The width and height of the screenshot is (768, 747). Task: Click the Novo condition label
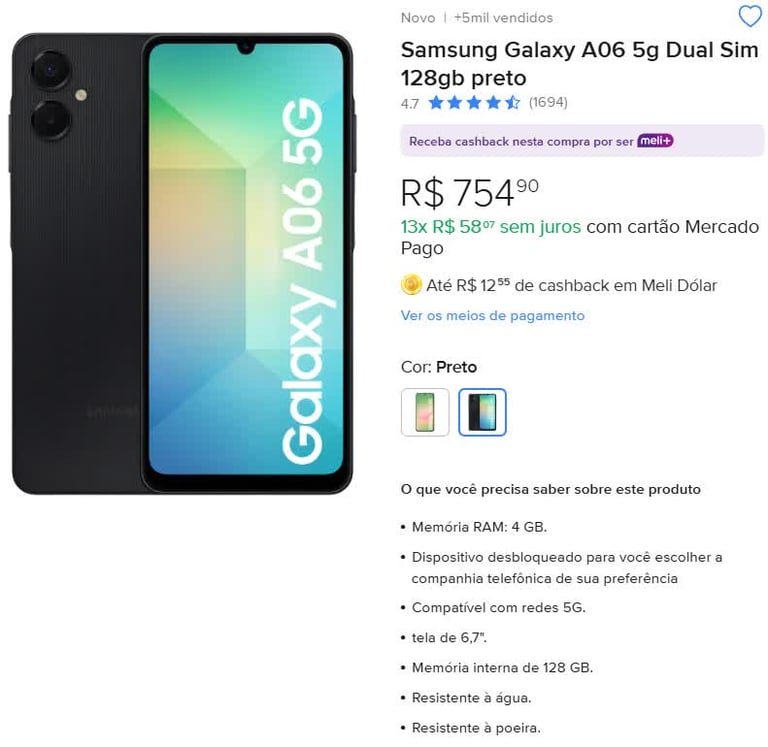pyautogui.click(x=418, y=18)
